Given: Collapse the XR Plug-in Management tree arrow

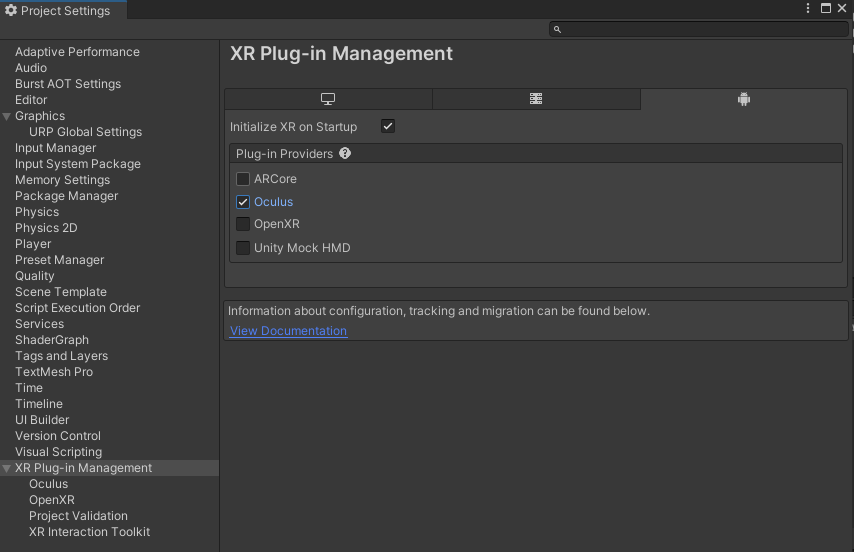Looking at the screenshot, I should (x=7, y=468).
